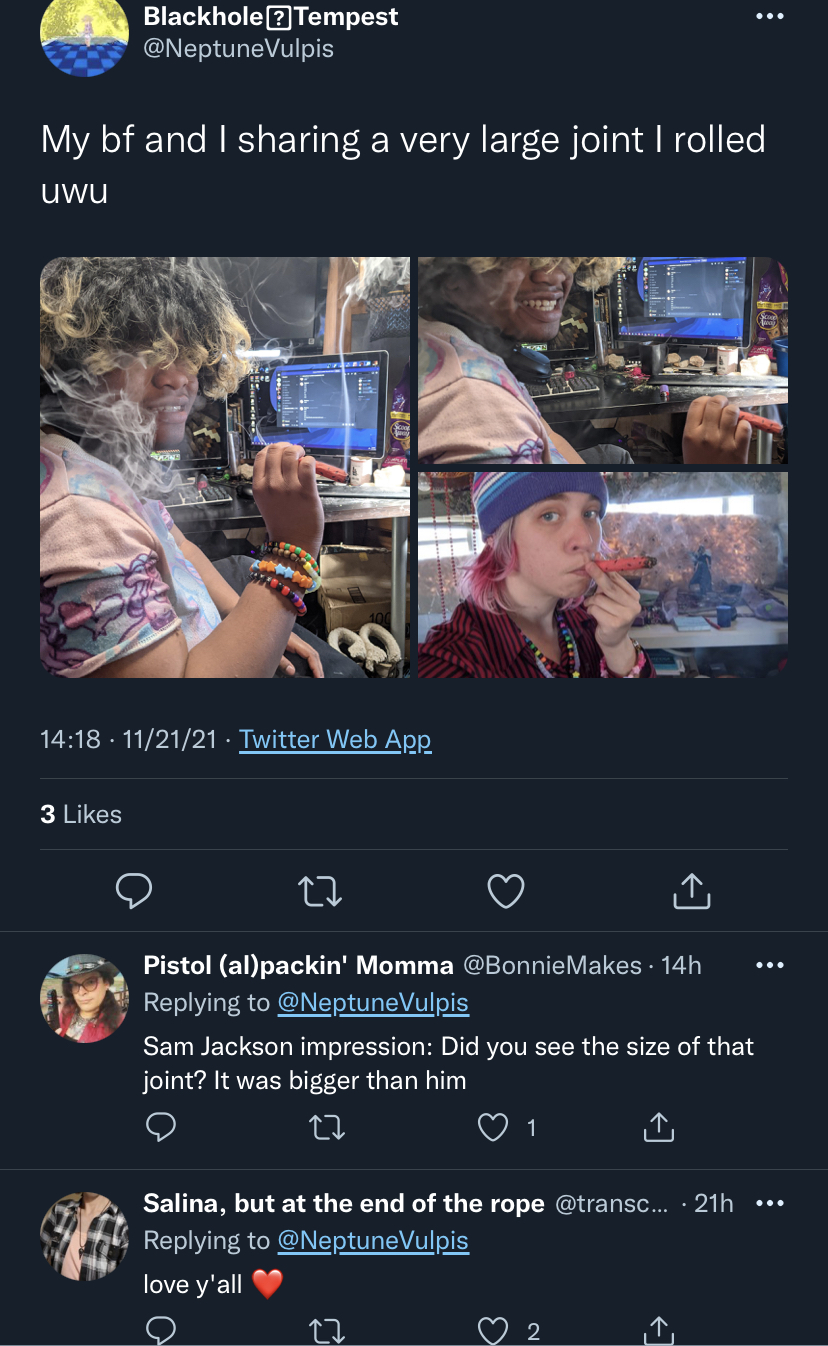Open more options for Blackhole Tempest tweet
Screen dimensions: 828x1346
[769, 17]
